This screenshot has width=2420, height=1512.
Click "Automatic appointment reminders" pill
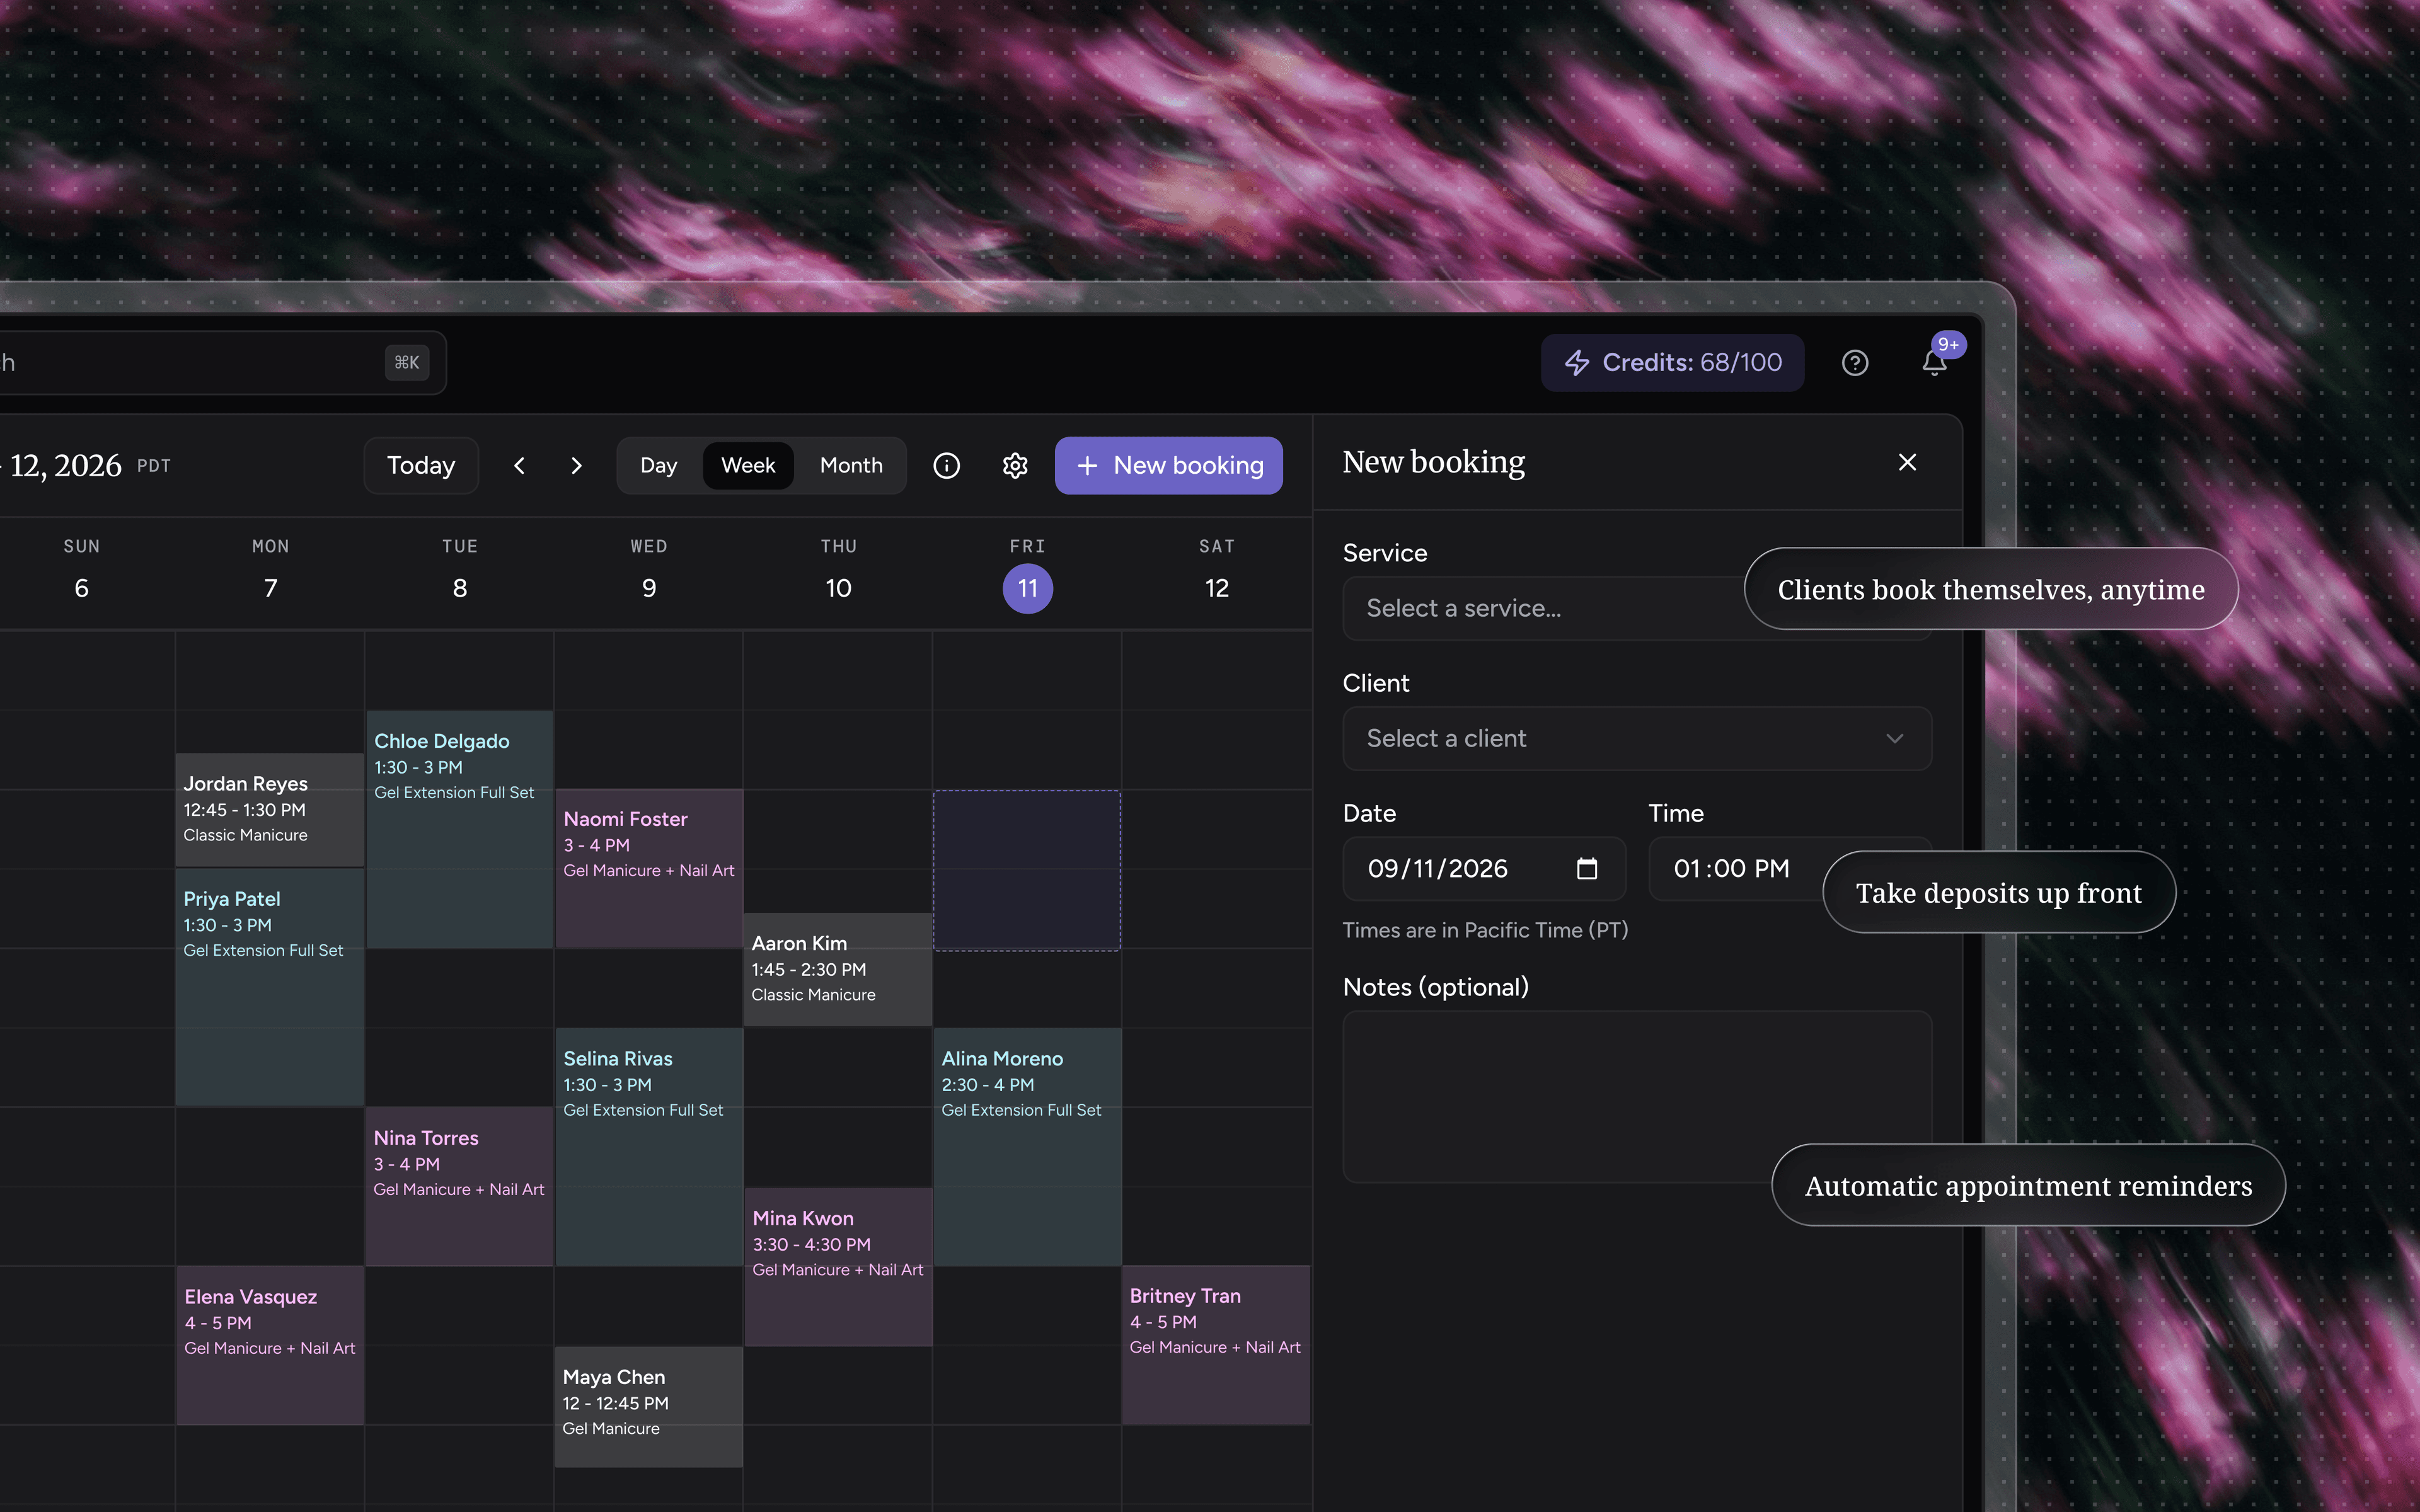[2028, 1186]
